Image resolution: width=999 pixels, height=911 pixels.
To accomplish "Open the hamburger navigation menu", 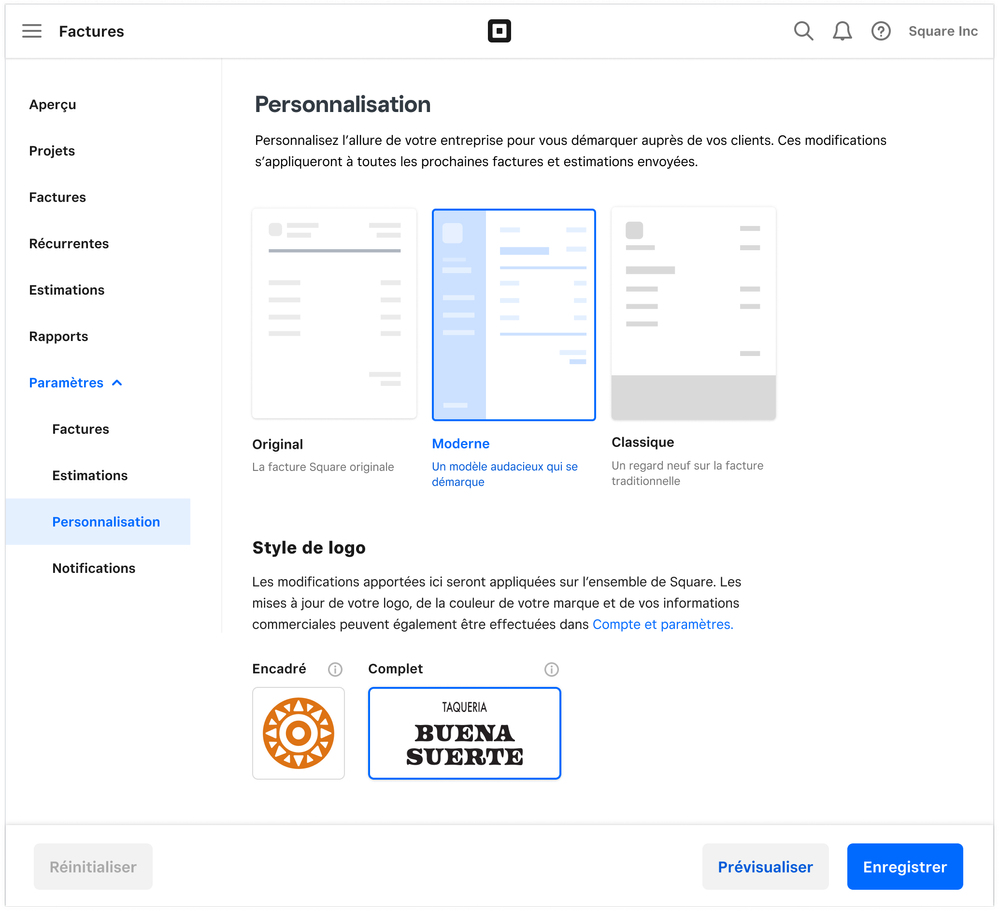I will point(32,31).
